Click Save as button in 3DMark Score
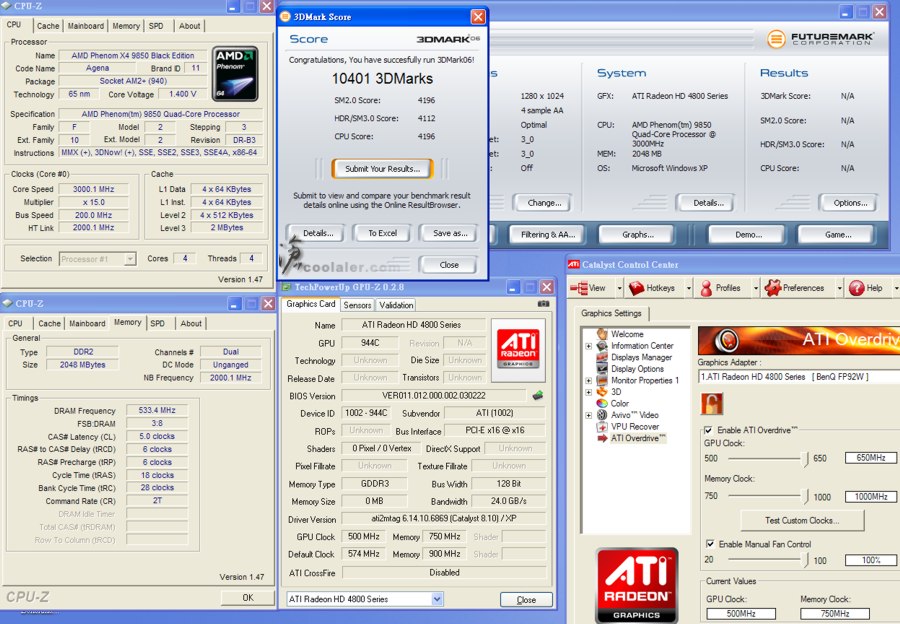This screenshot has height=624, width=900. click(450, 233)
